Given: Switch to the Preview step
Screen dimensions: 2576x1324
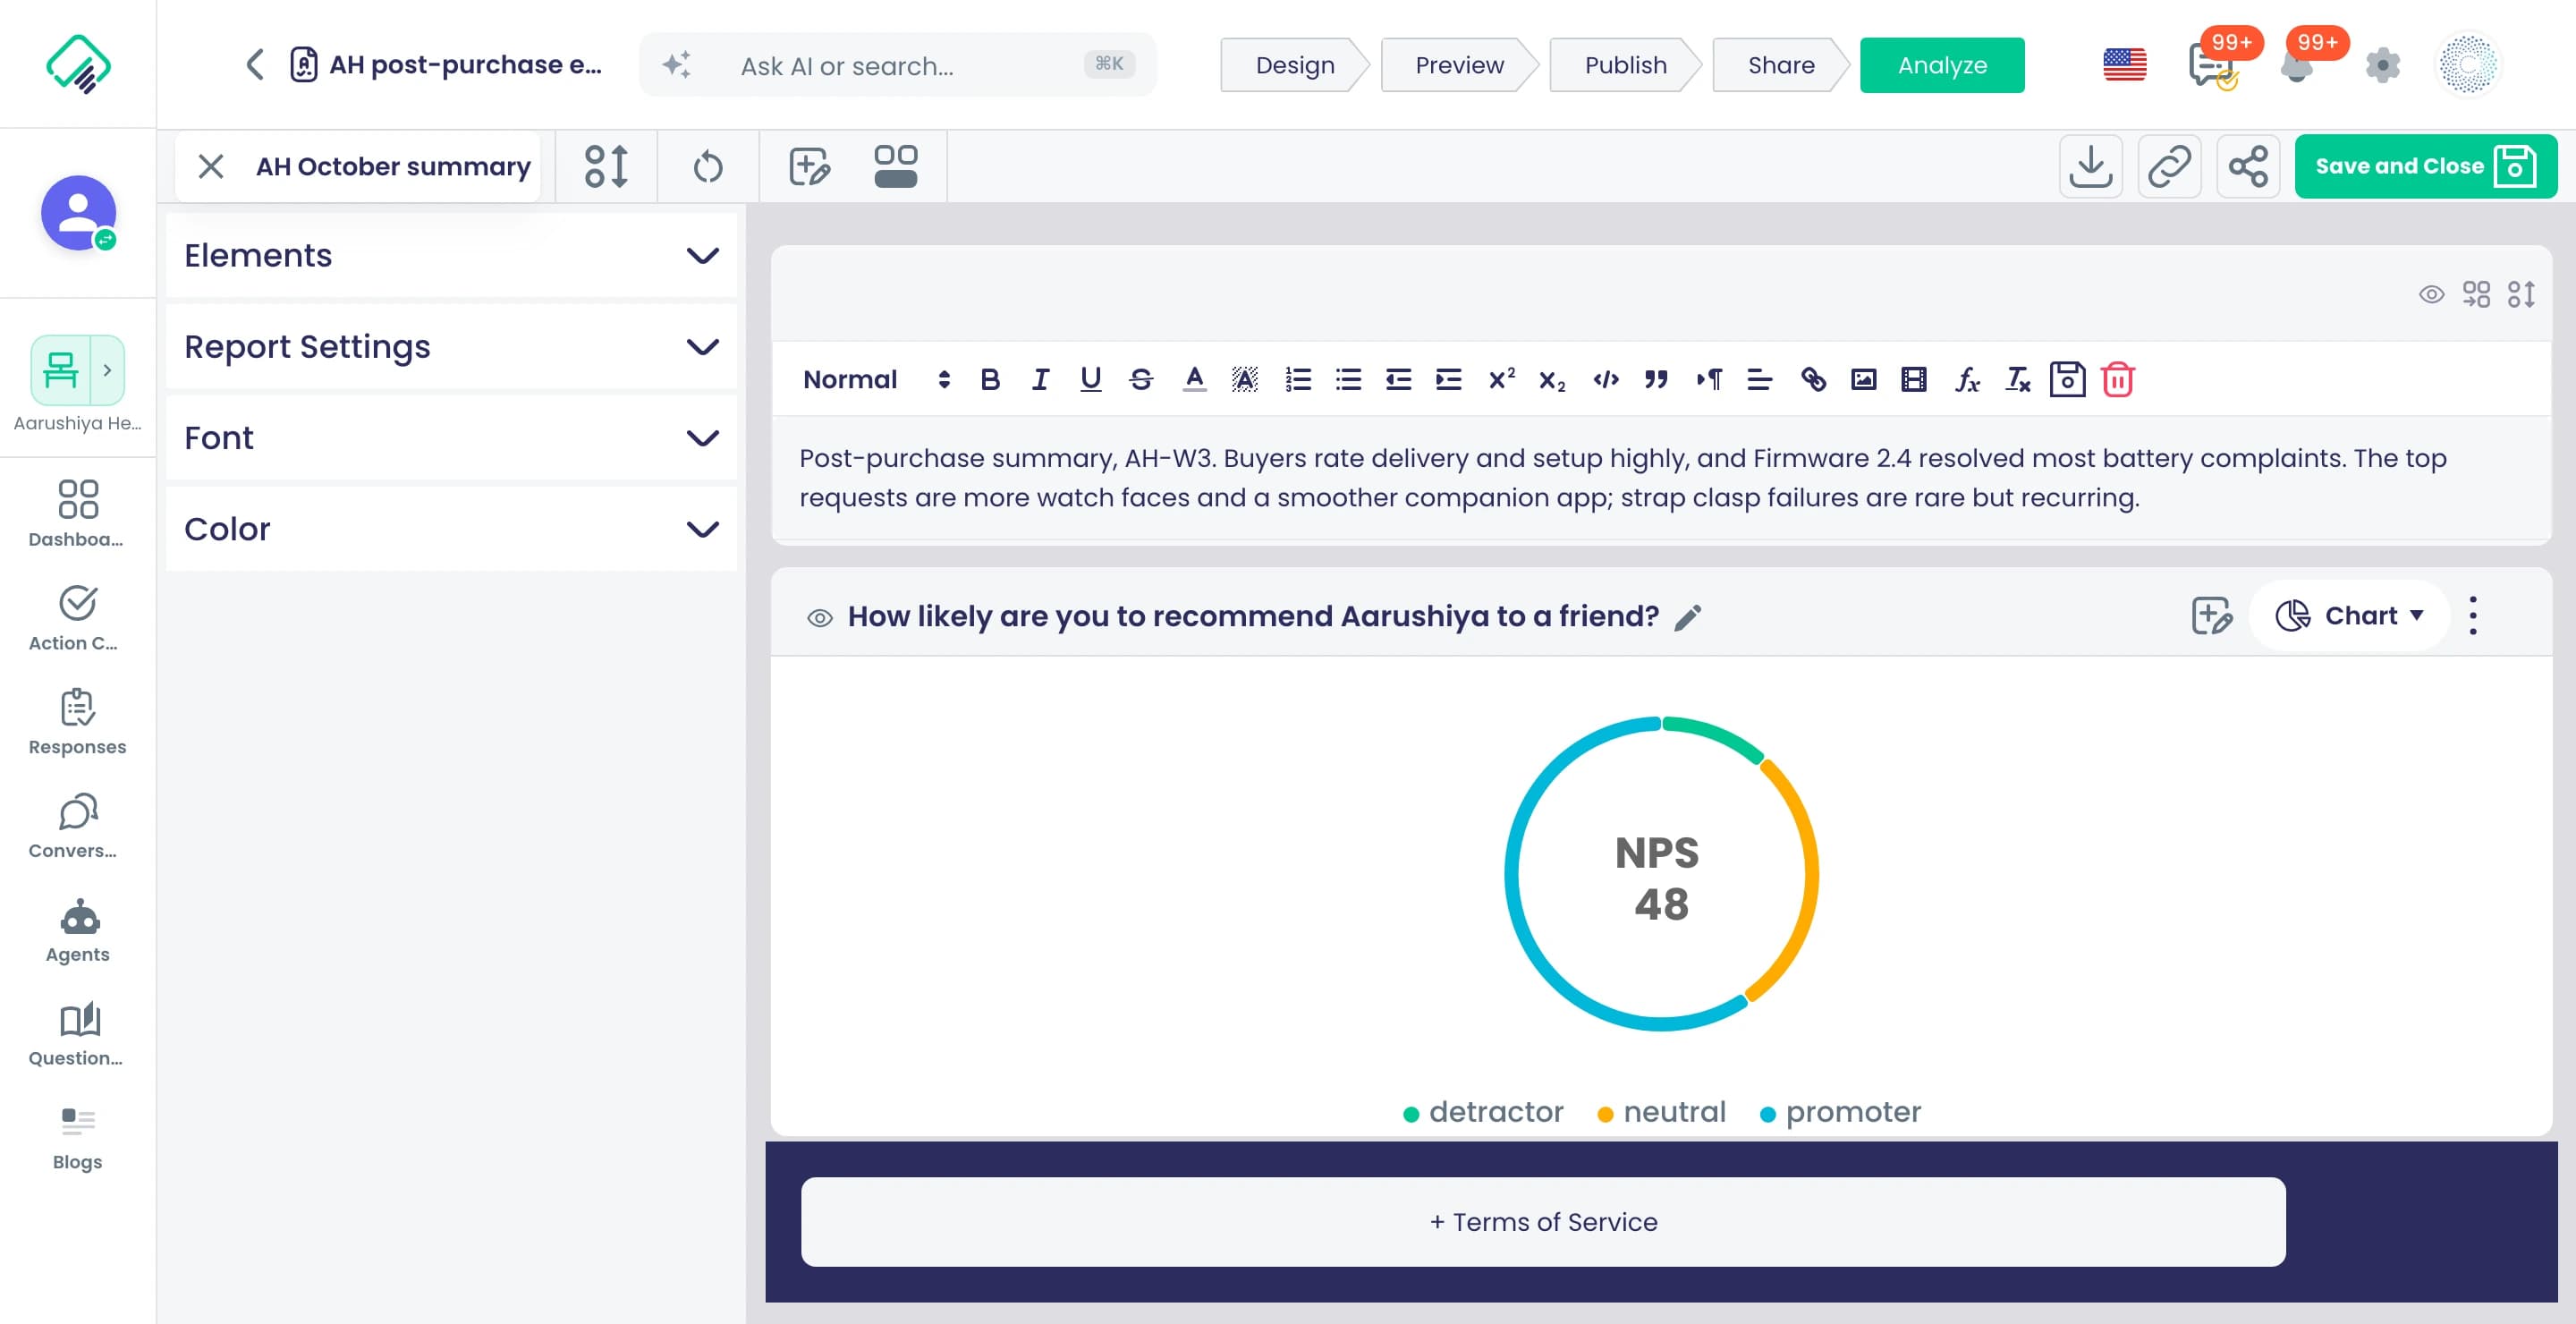Looking at the screenshot, I should (x=1459, y=65).
